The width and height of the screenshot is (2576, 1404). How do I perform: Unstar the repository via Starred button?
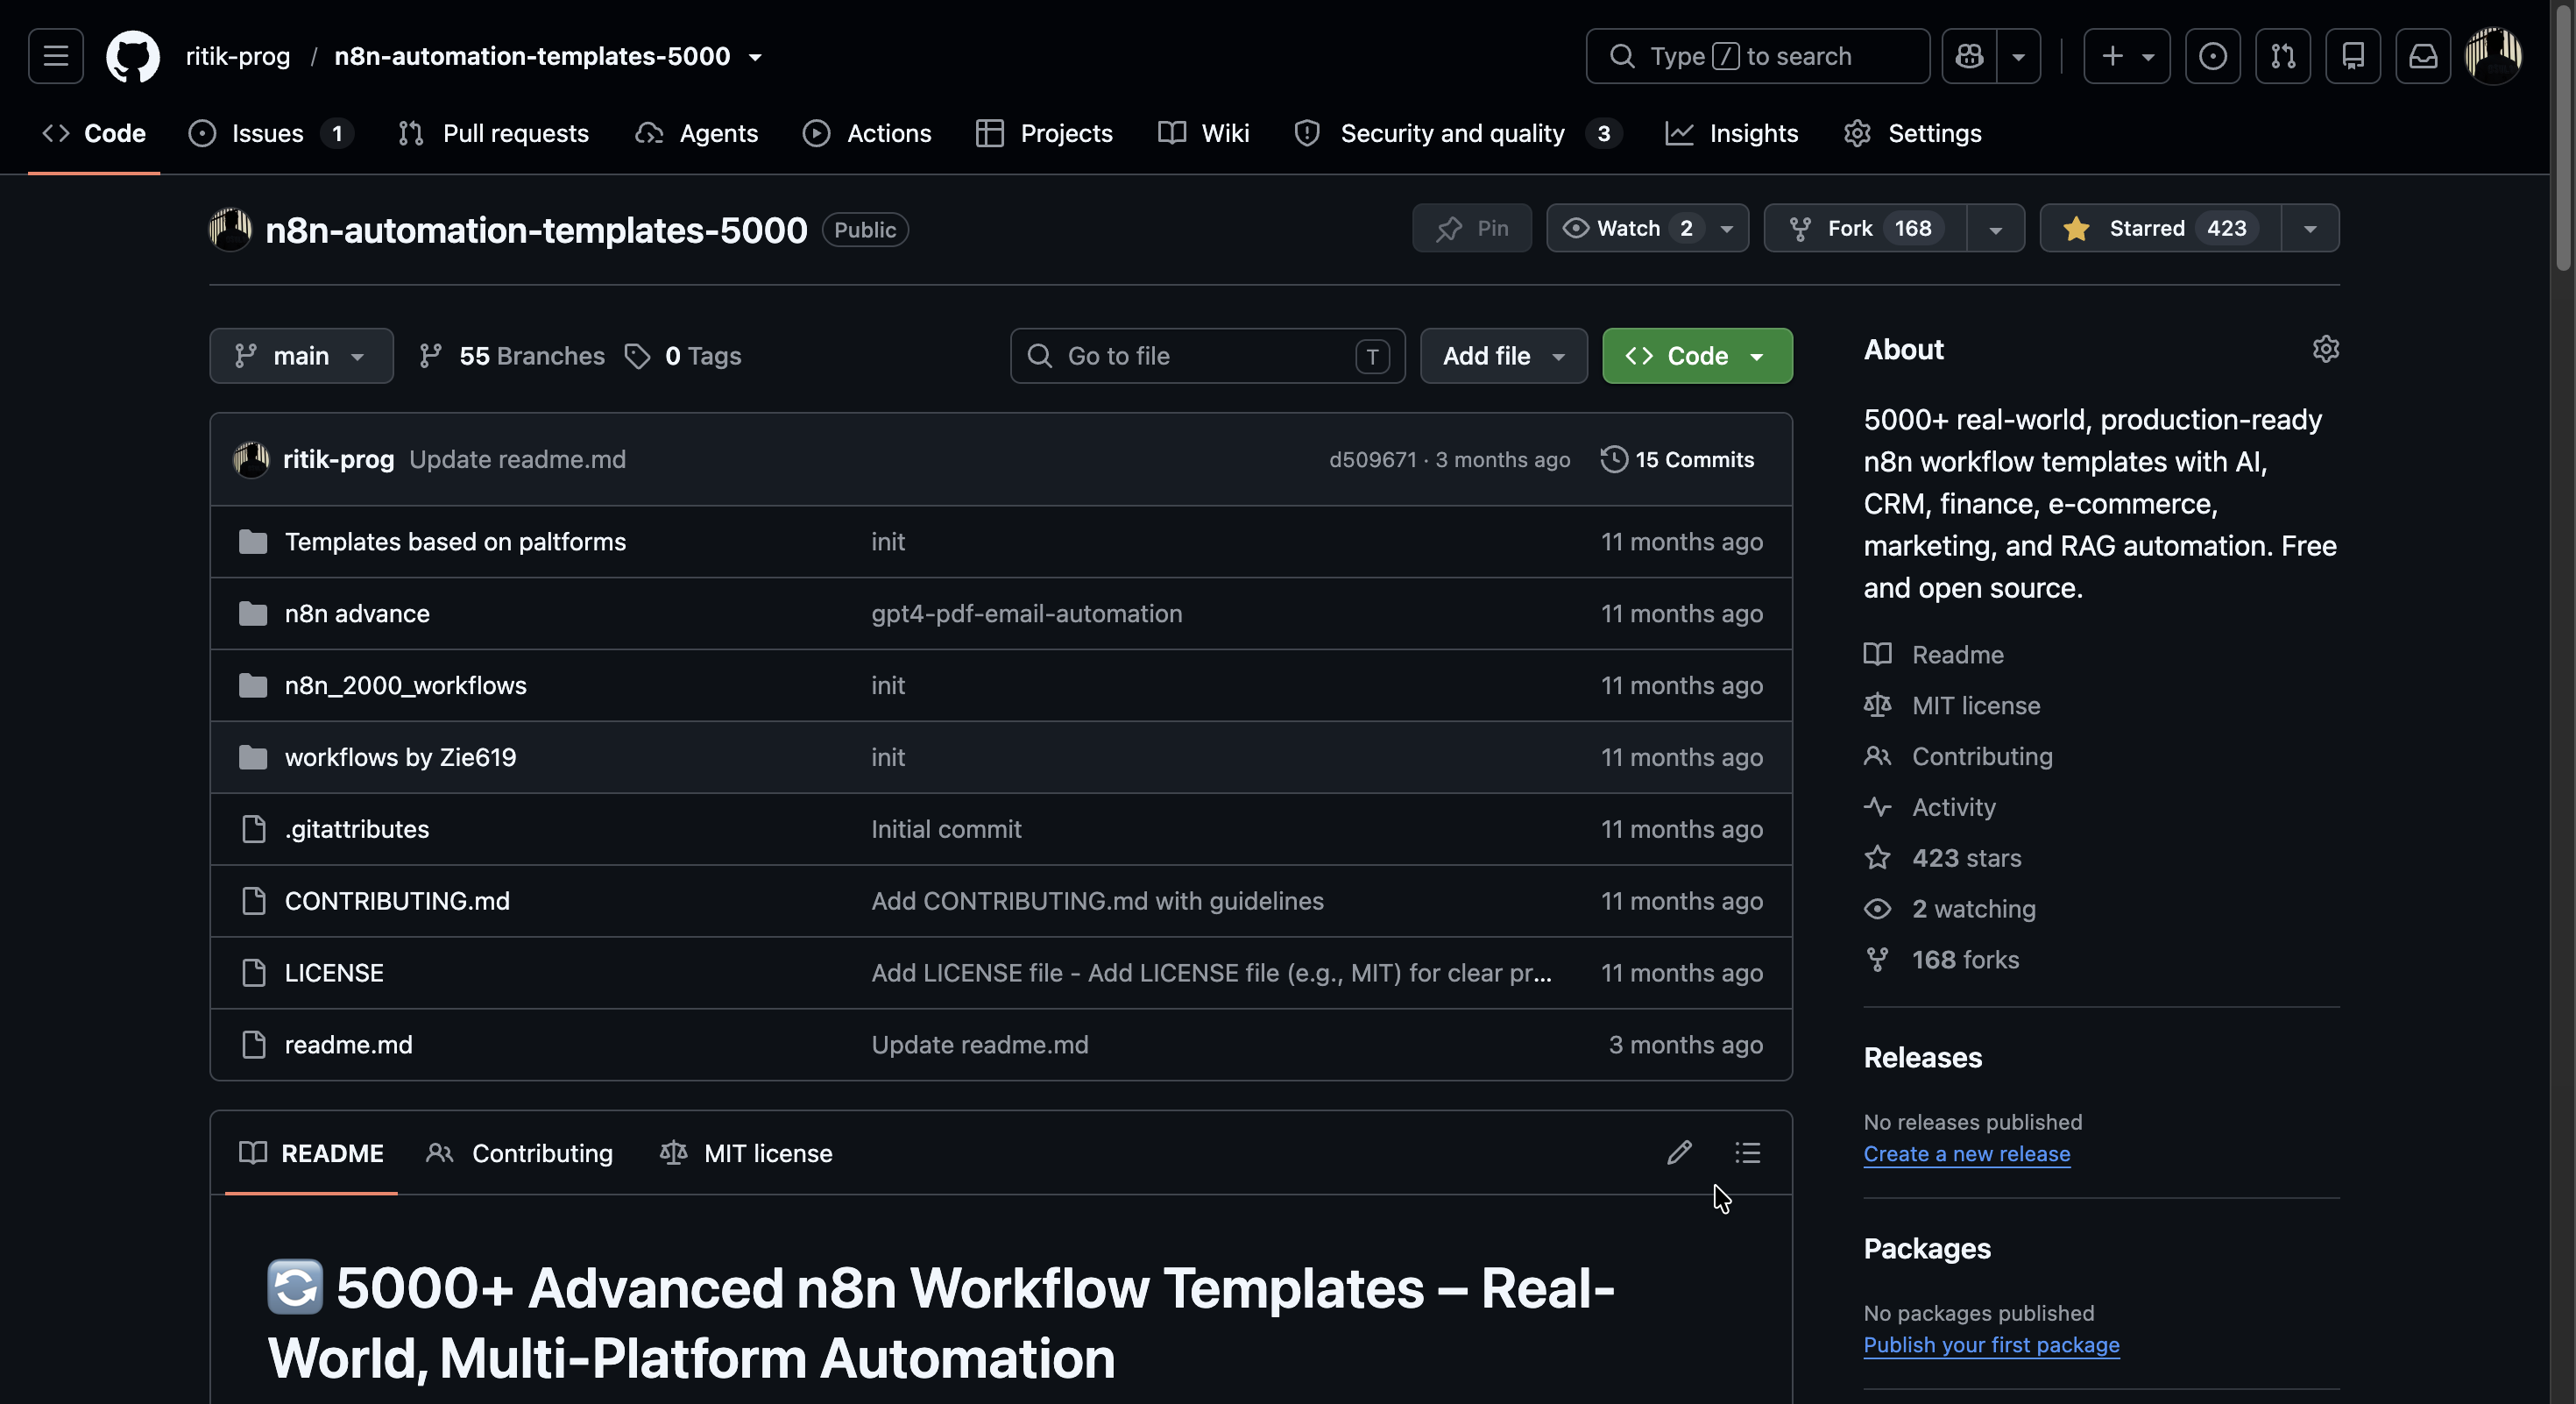pos(2160,228)
